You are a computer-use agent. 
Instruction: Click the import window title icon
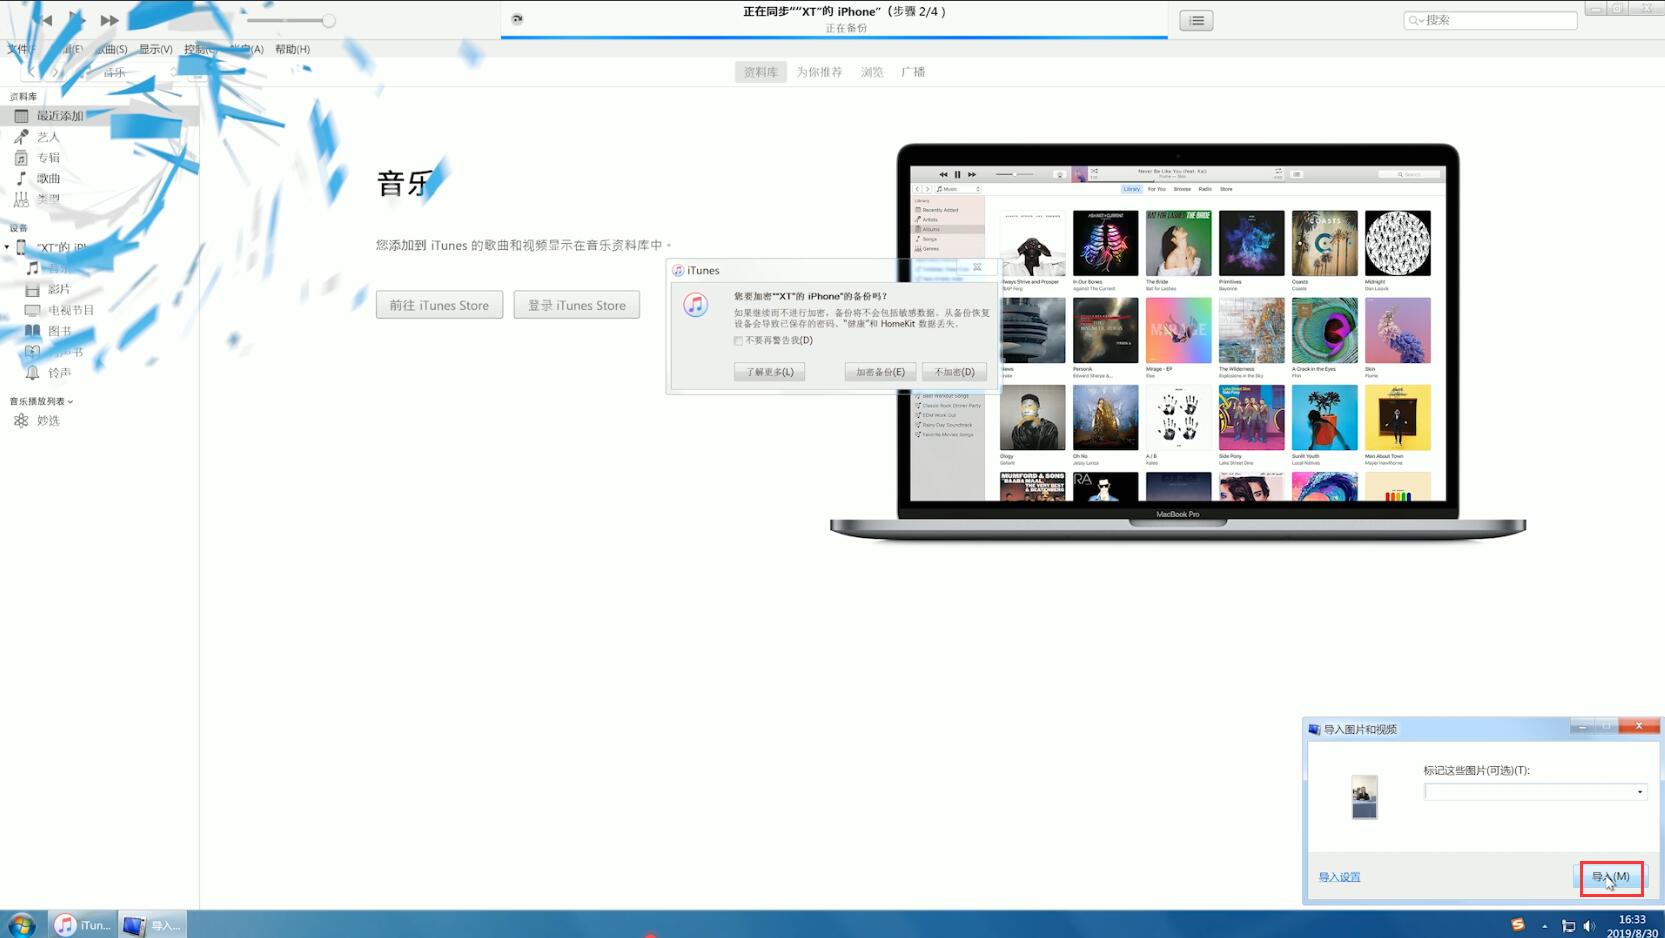click(x=1314, y=730)
